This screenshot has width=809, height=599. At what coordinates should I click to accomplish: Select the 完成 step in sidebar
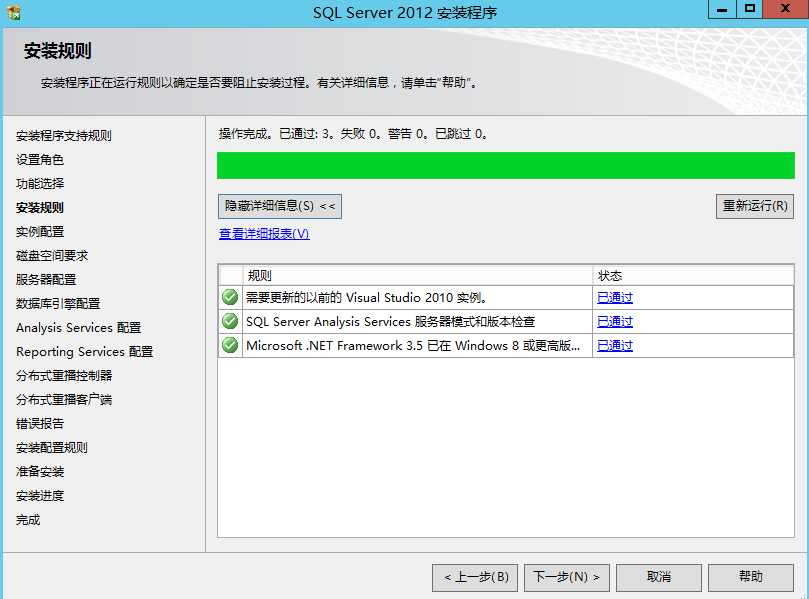click(28, 520)
